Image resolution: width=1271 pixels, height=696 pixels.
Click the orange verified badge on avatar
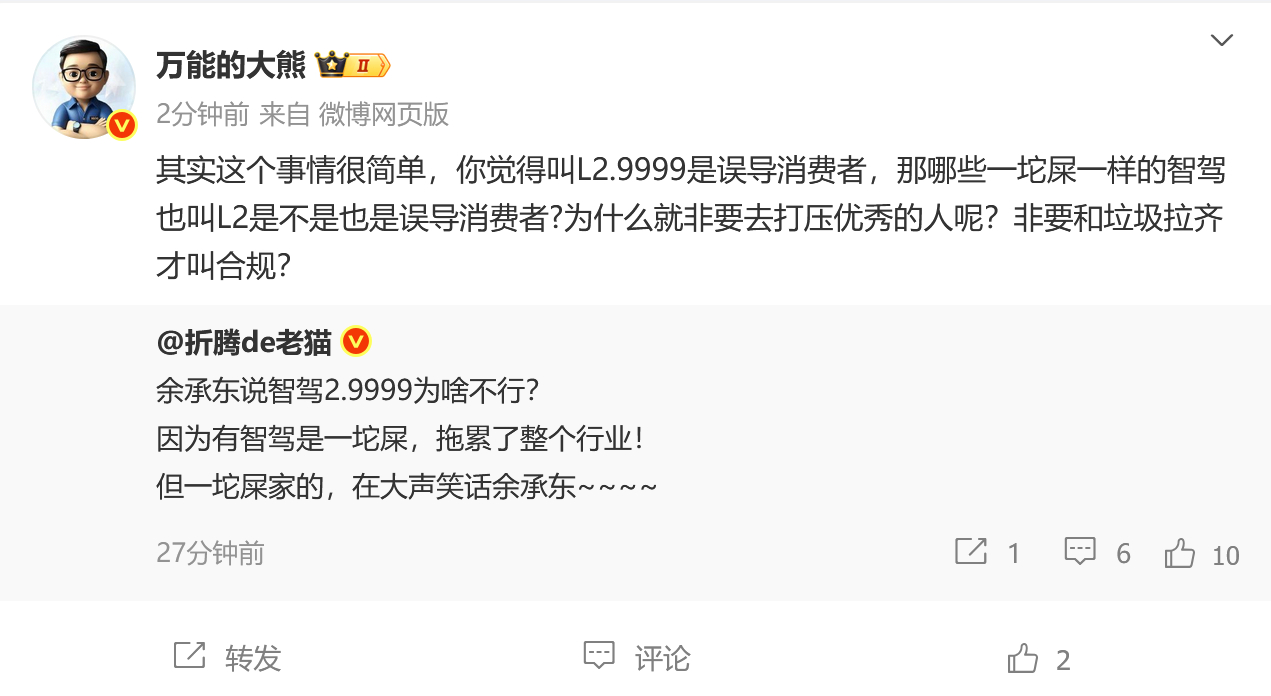122,125
